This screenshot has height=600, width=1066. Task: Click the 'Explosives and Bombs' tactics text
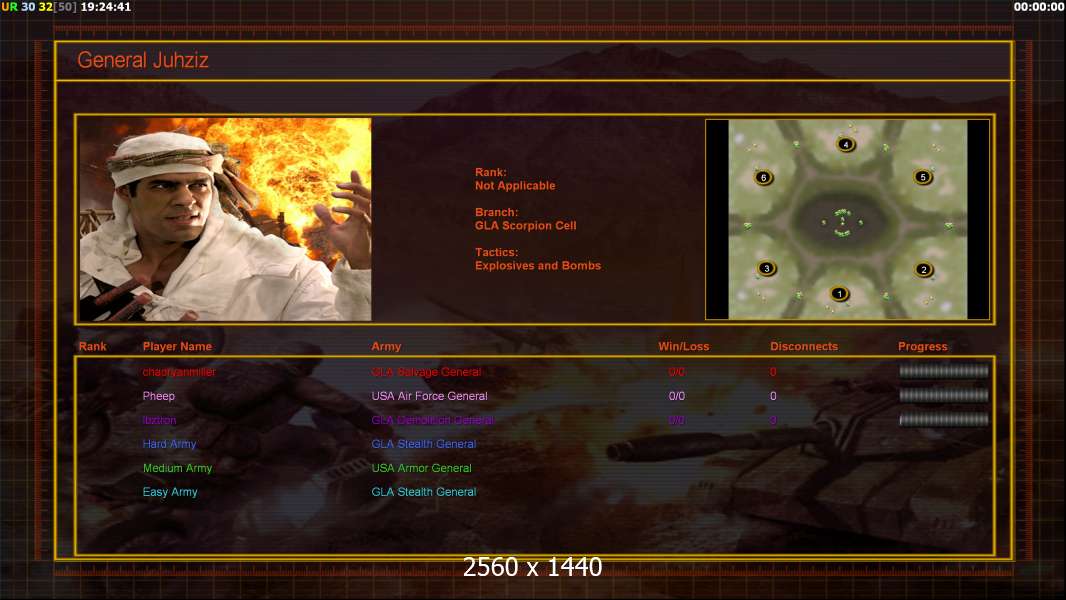[538, 266]
